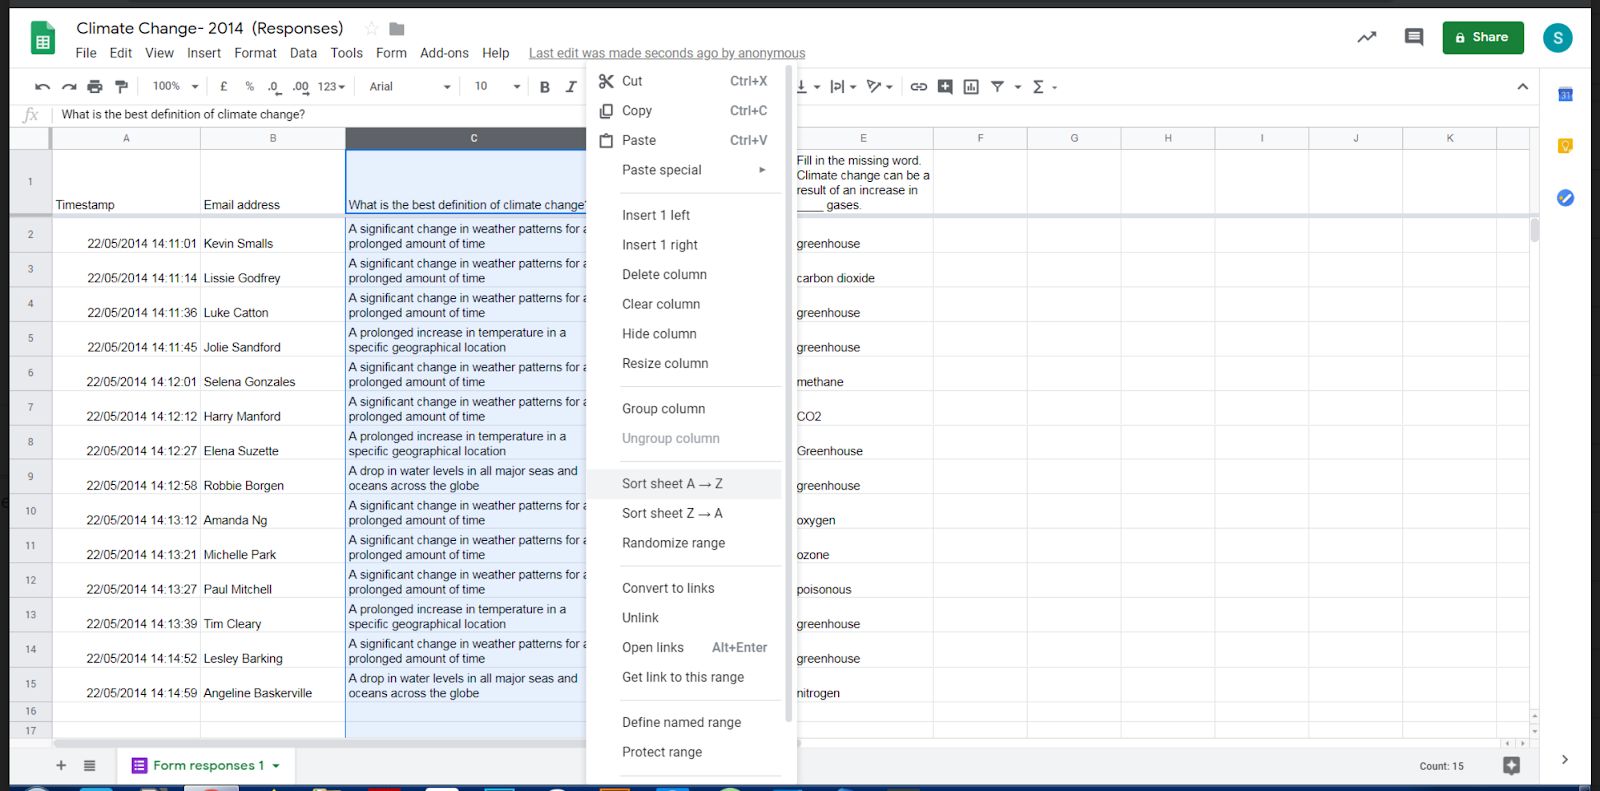
Task: Select column E header
Action: point(863,138)
